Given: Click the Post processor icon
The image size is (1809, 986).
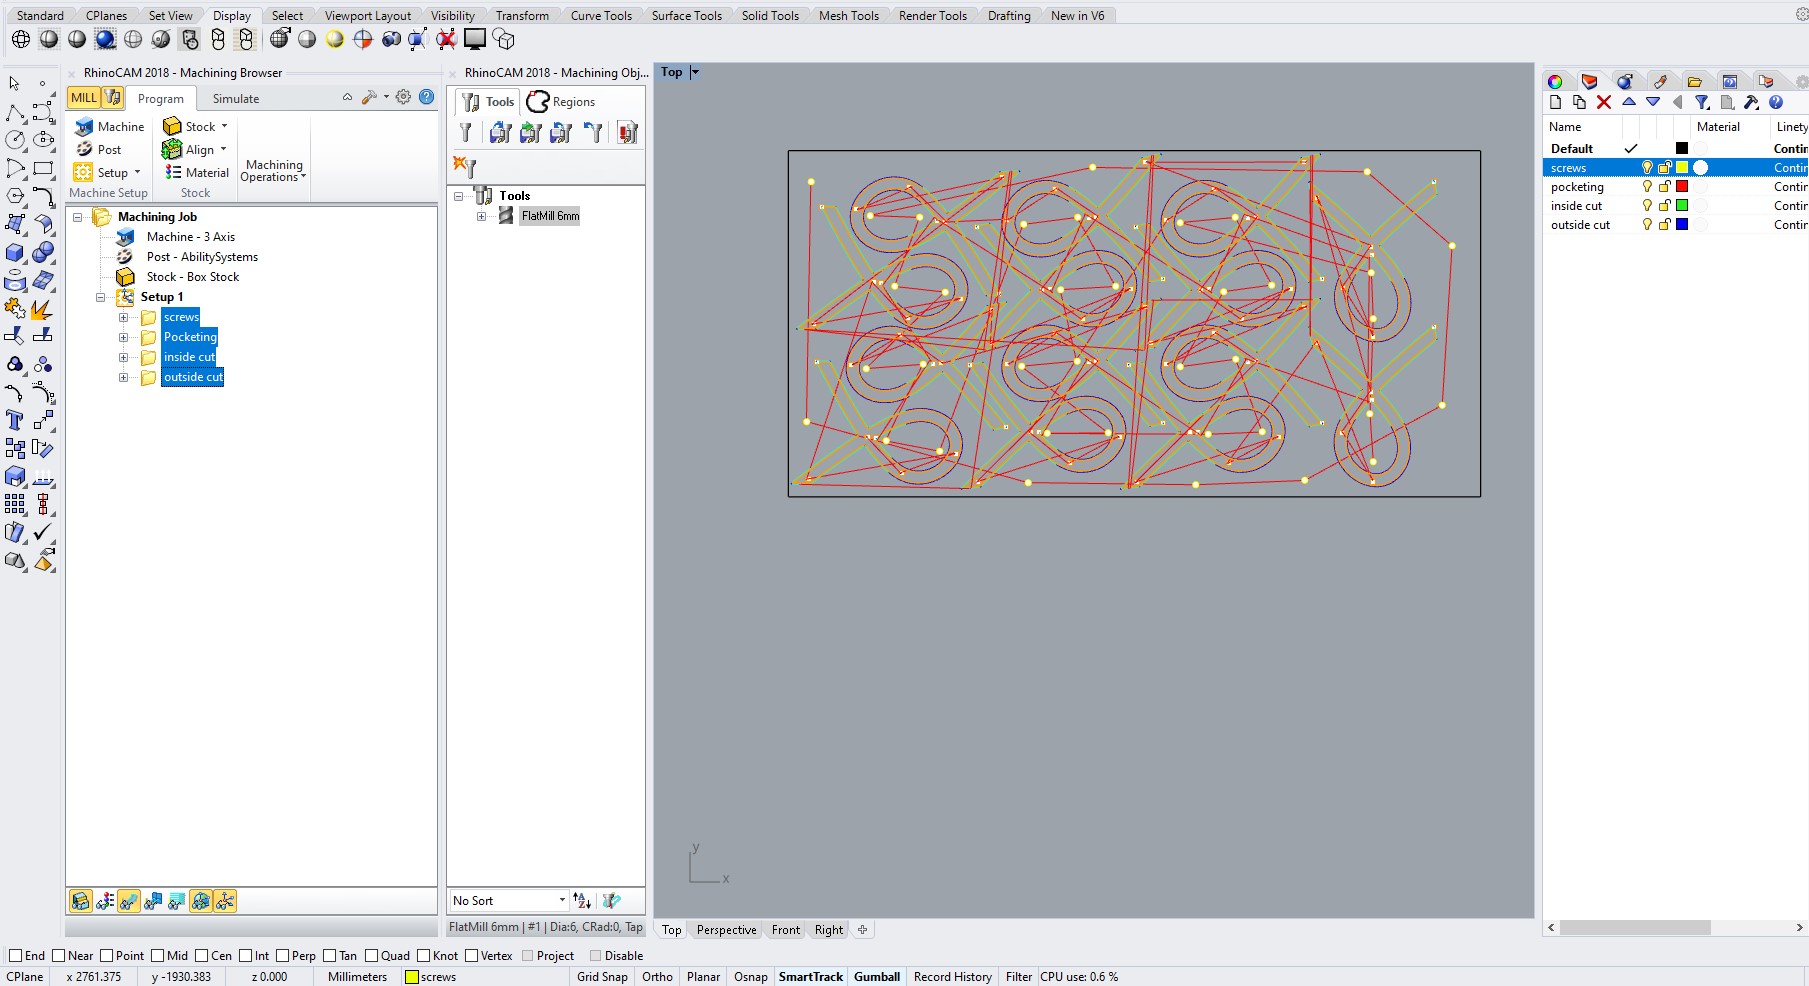Looking at the screenshot, I should 85,149.
